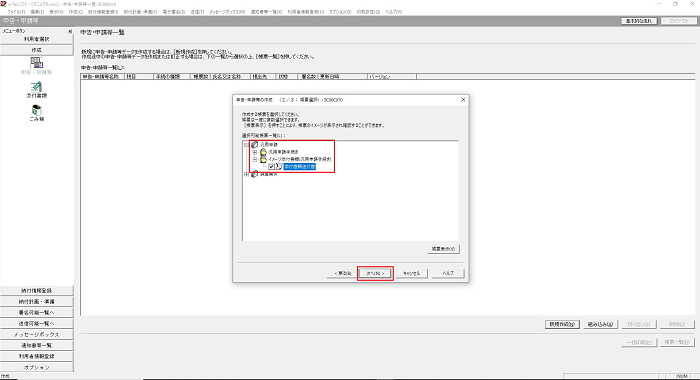Select the 汎用申請 root folder icon

tap(254, 145)
